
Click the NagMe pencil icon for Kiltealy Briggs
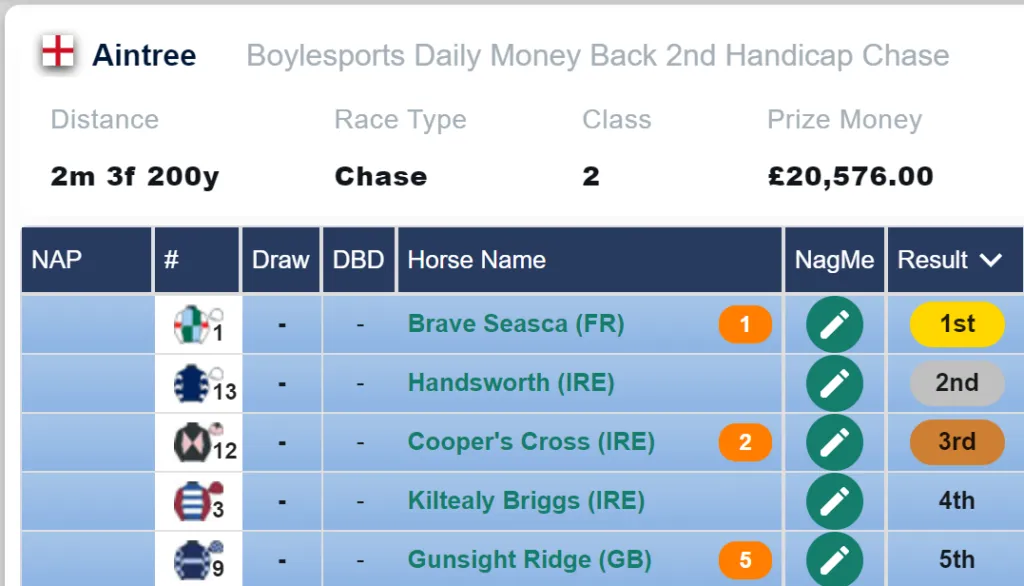click(x=835, y=501)
